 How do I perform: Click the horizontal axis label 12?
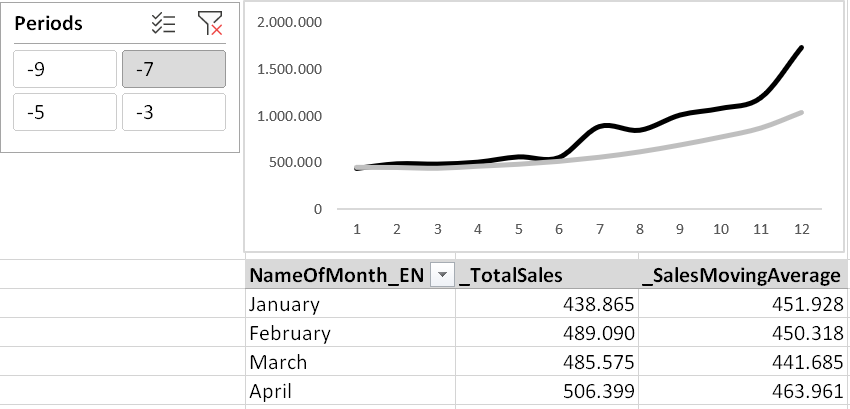[801, 229]
